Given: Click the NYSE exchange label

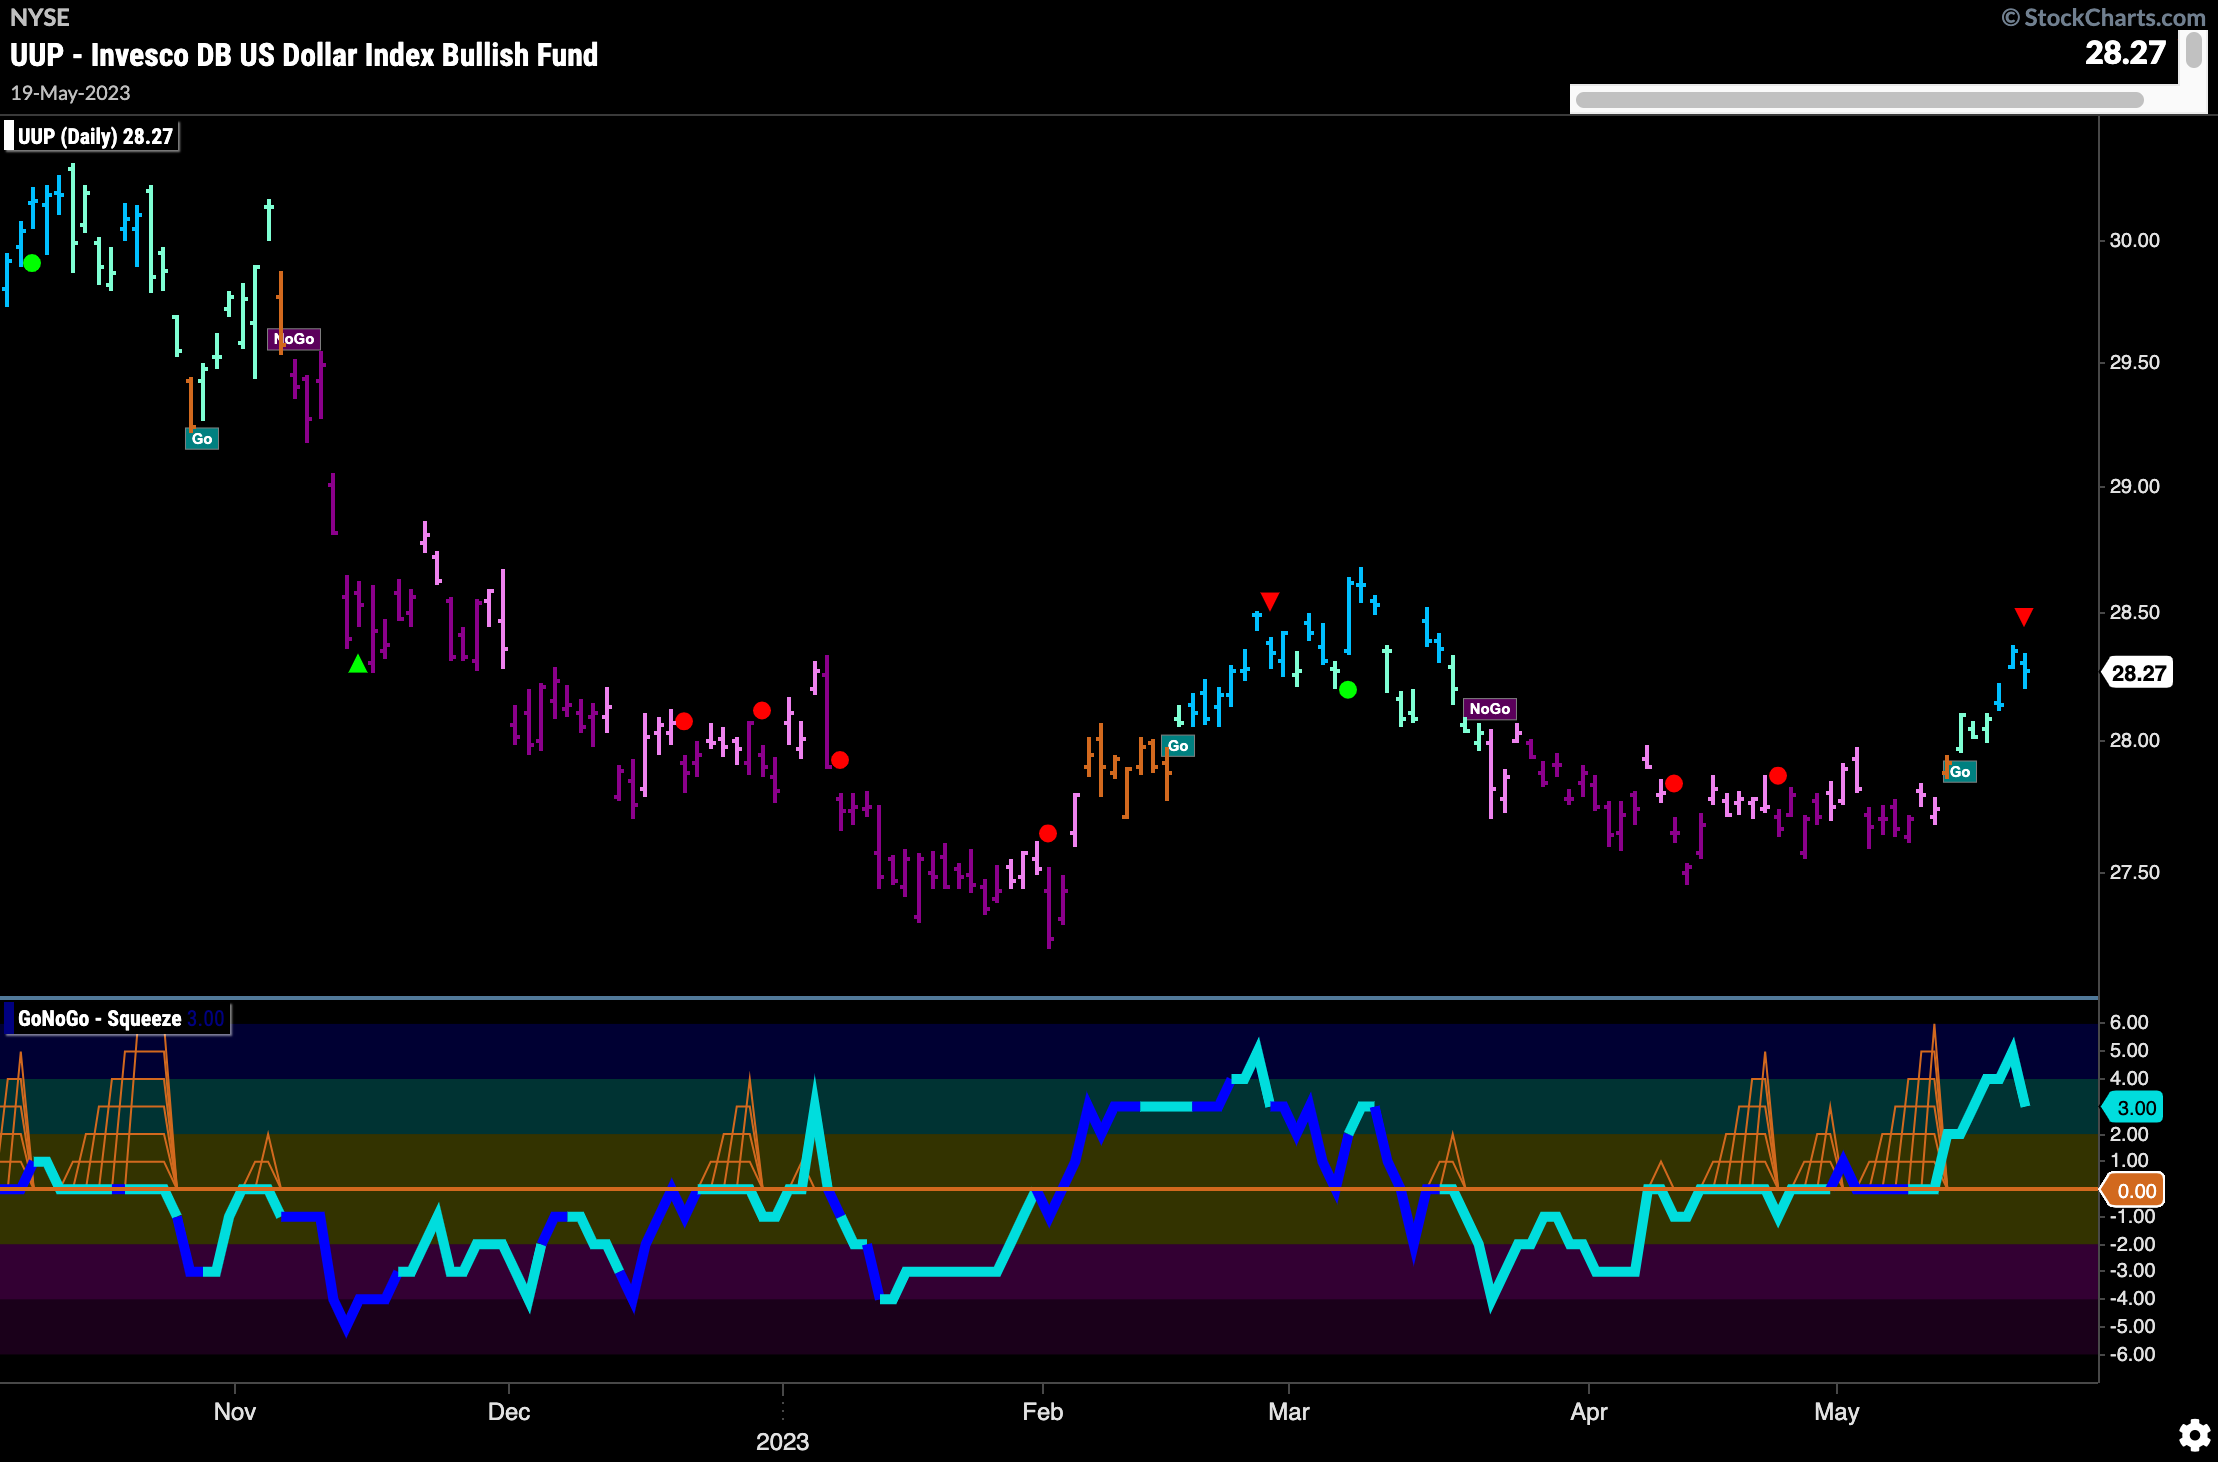Looking at the screenshot, I should pyautogui.click(x=40, y=18).
